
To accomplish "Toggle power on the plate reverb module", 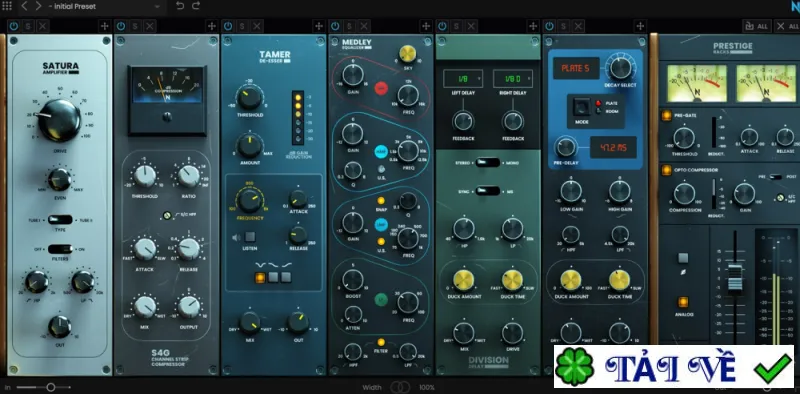I will (549, 26).
